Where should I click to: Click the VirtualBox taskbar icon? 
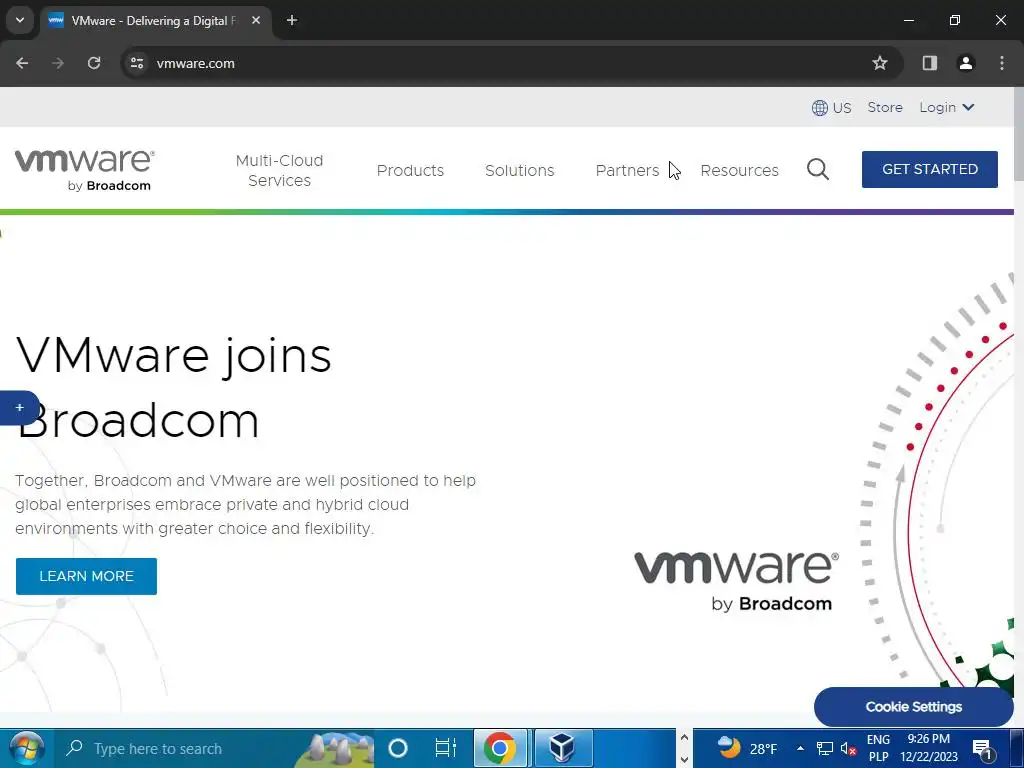click(x=563, y=748)
